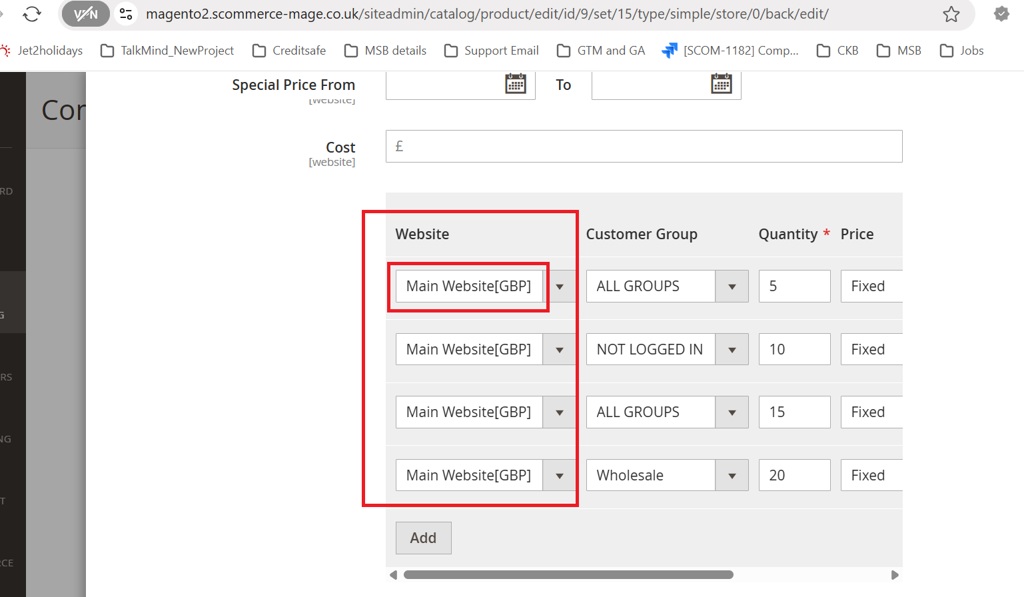Open the Fixed price type dropdown in first row
The image size is (1024, 597).
[871, 286]
